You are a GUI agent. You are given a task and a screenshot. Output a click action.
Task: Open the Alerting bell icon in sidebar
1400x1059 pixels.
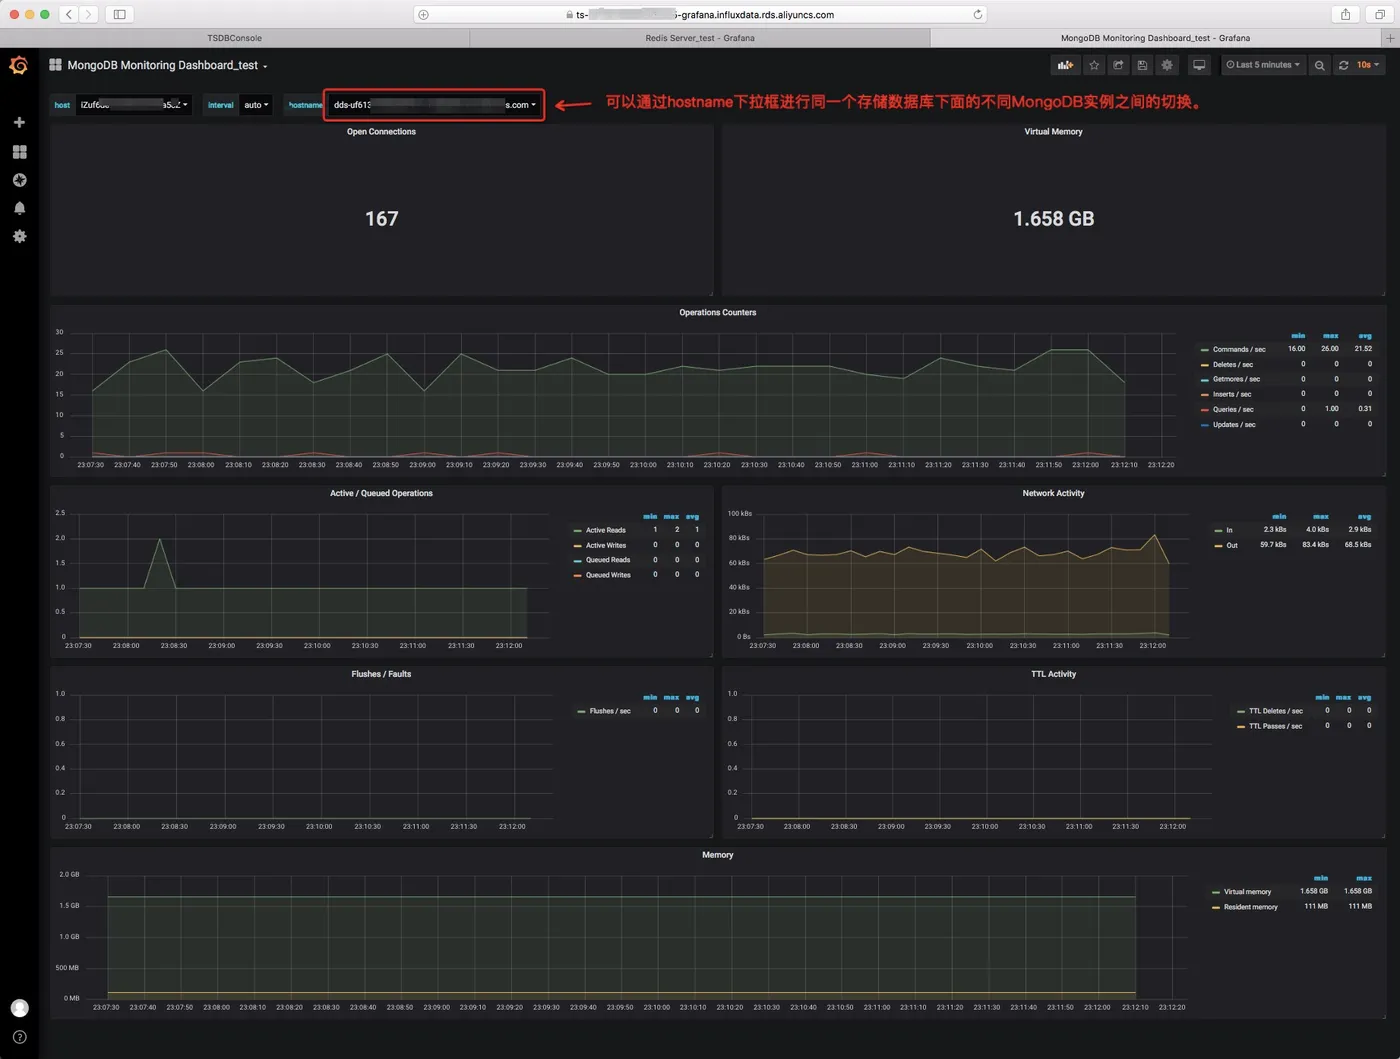(19, 208)
